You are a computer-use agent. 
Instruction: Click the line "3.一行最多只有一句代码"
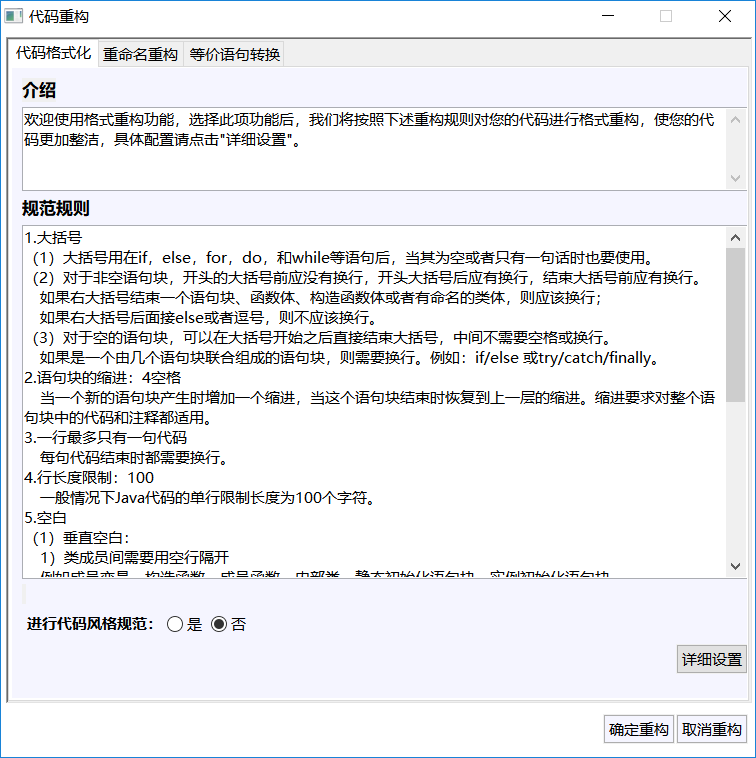click(105, 437)
